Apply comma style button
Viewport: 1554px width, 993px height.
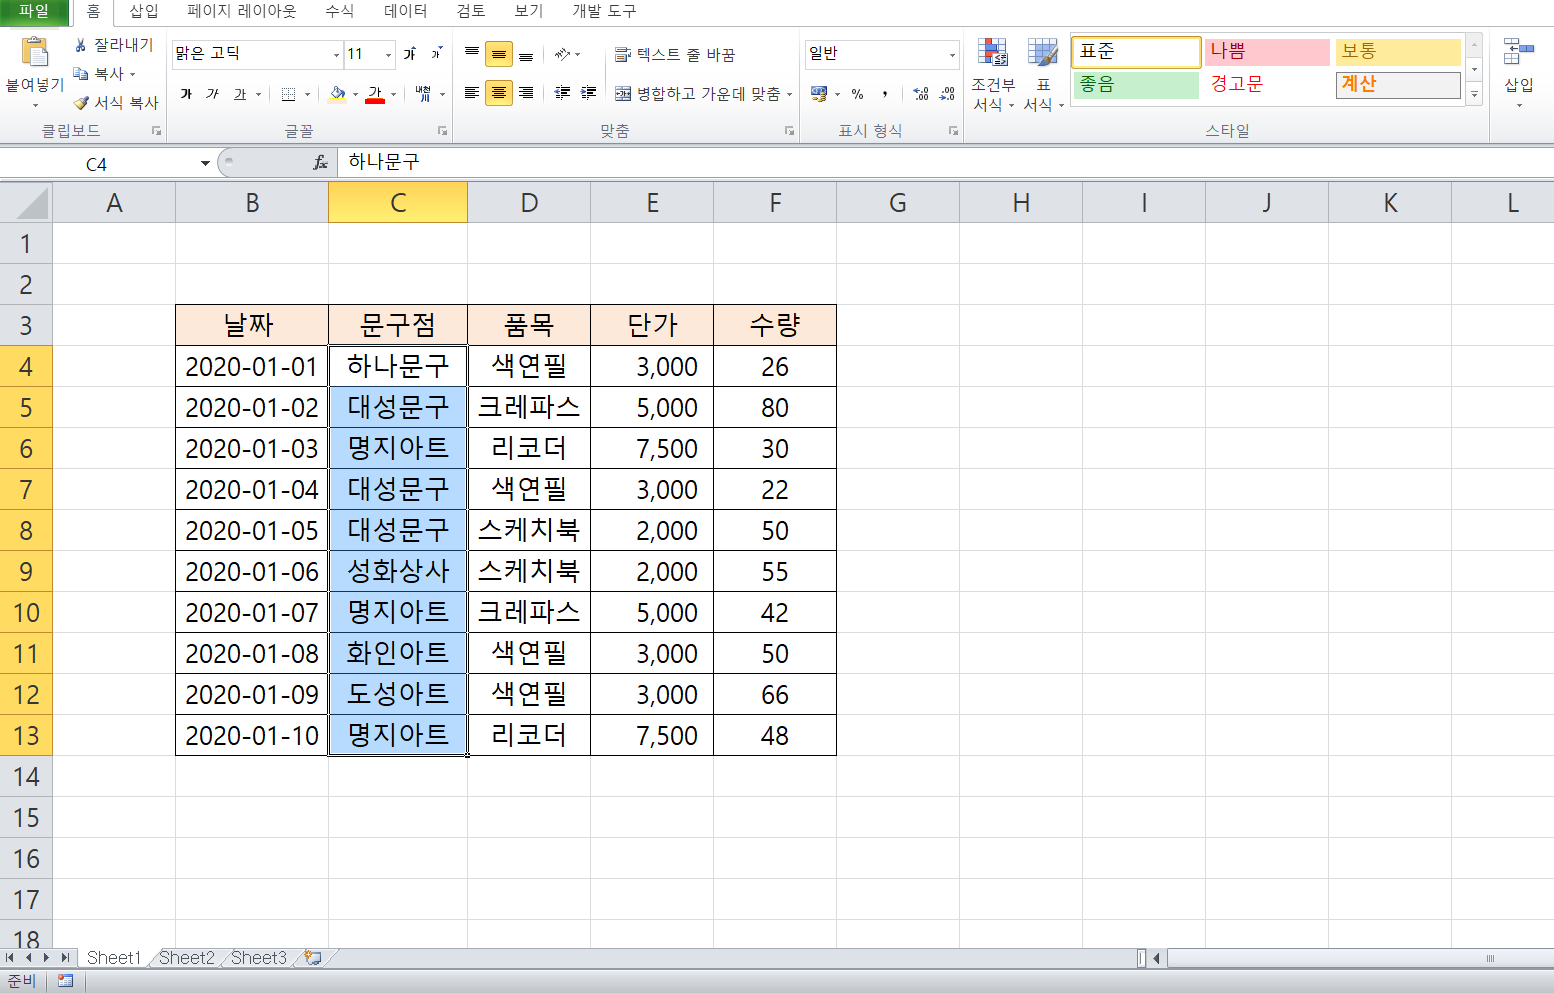885,94
